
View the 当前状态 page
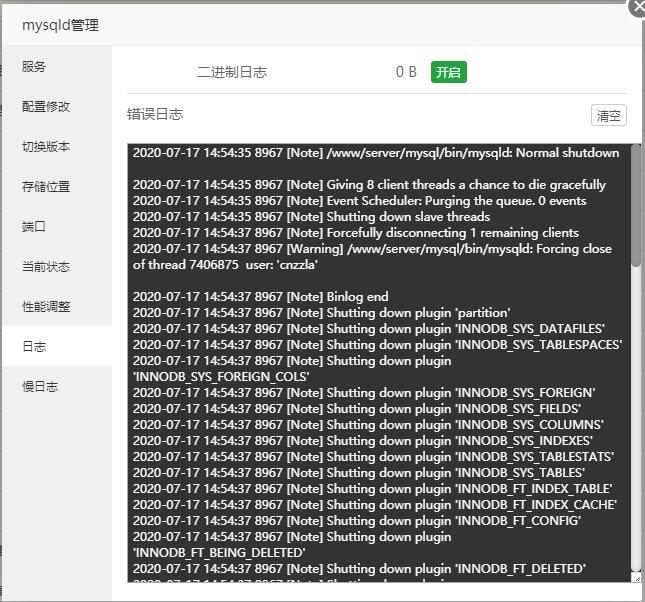pyautogui.click(x=46, y=267)
